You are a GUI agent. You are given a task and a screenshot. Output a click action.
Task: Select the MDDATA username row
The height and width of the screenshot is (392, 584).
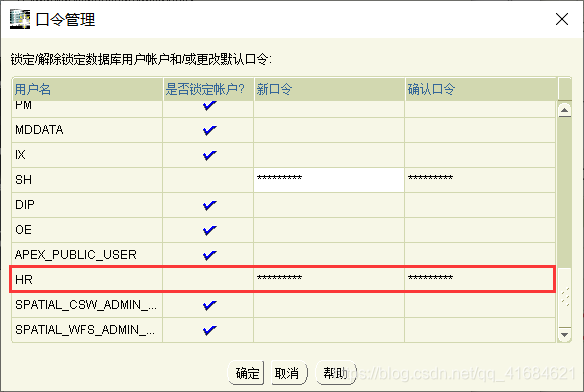point(87,130)
